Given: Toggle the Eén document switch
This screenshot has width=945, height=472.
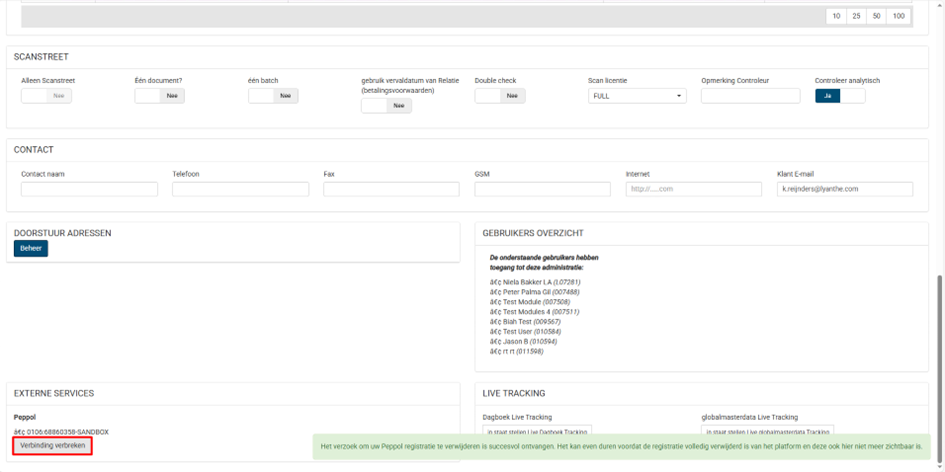Looking at the screenshot, I should point(159,96).
